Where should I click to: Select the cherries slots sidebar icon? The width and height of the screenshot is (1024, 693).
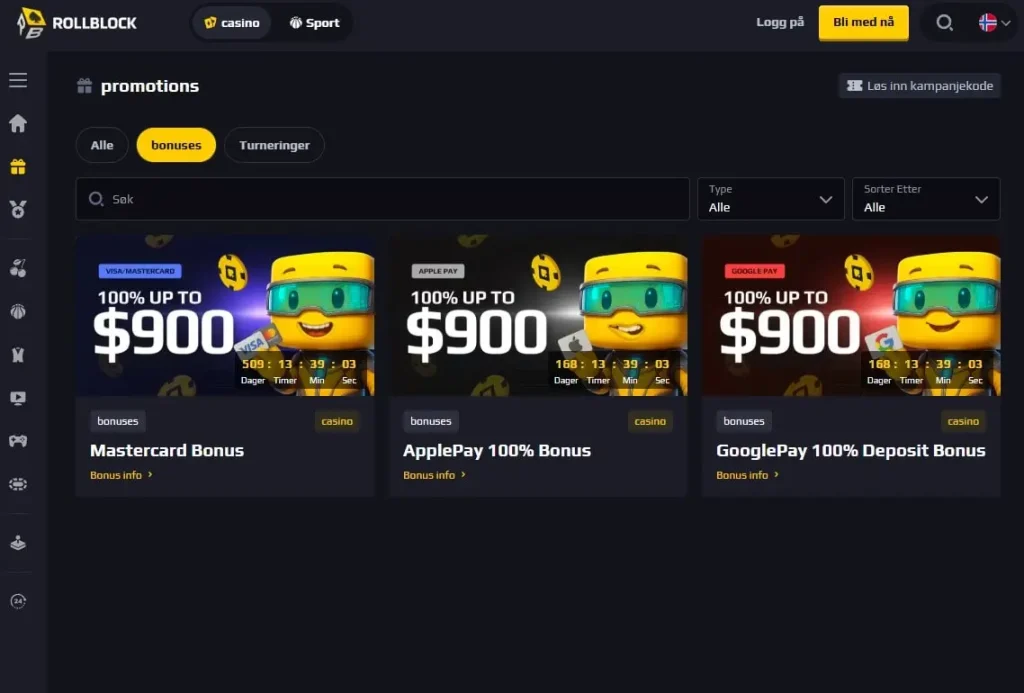18,268
